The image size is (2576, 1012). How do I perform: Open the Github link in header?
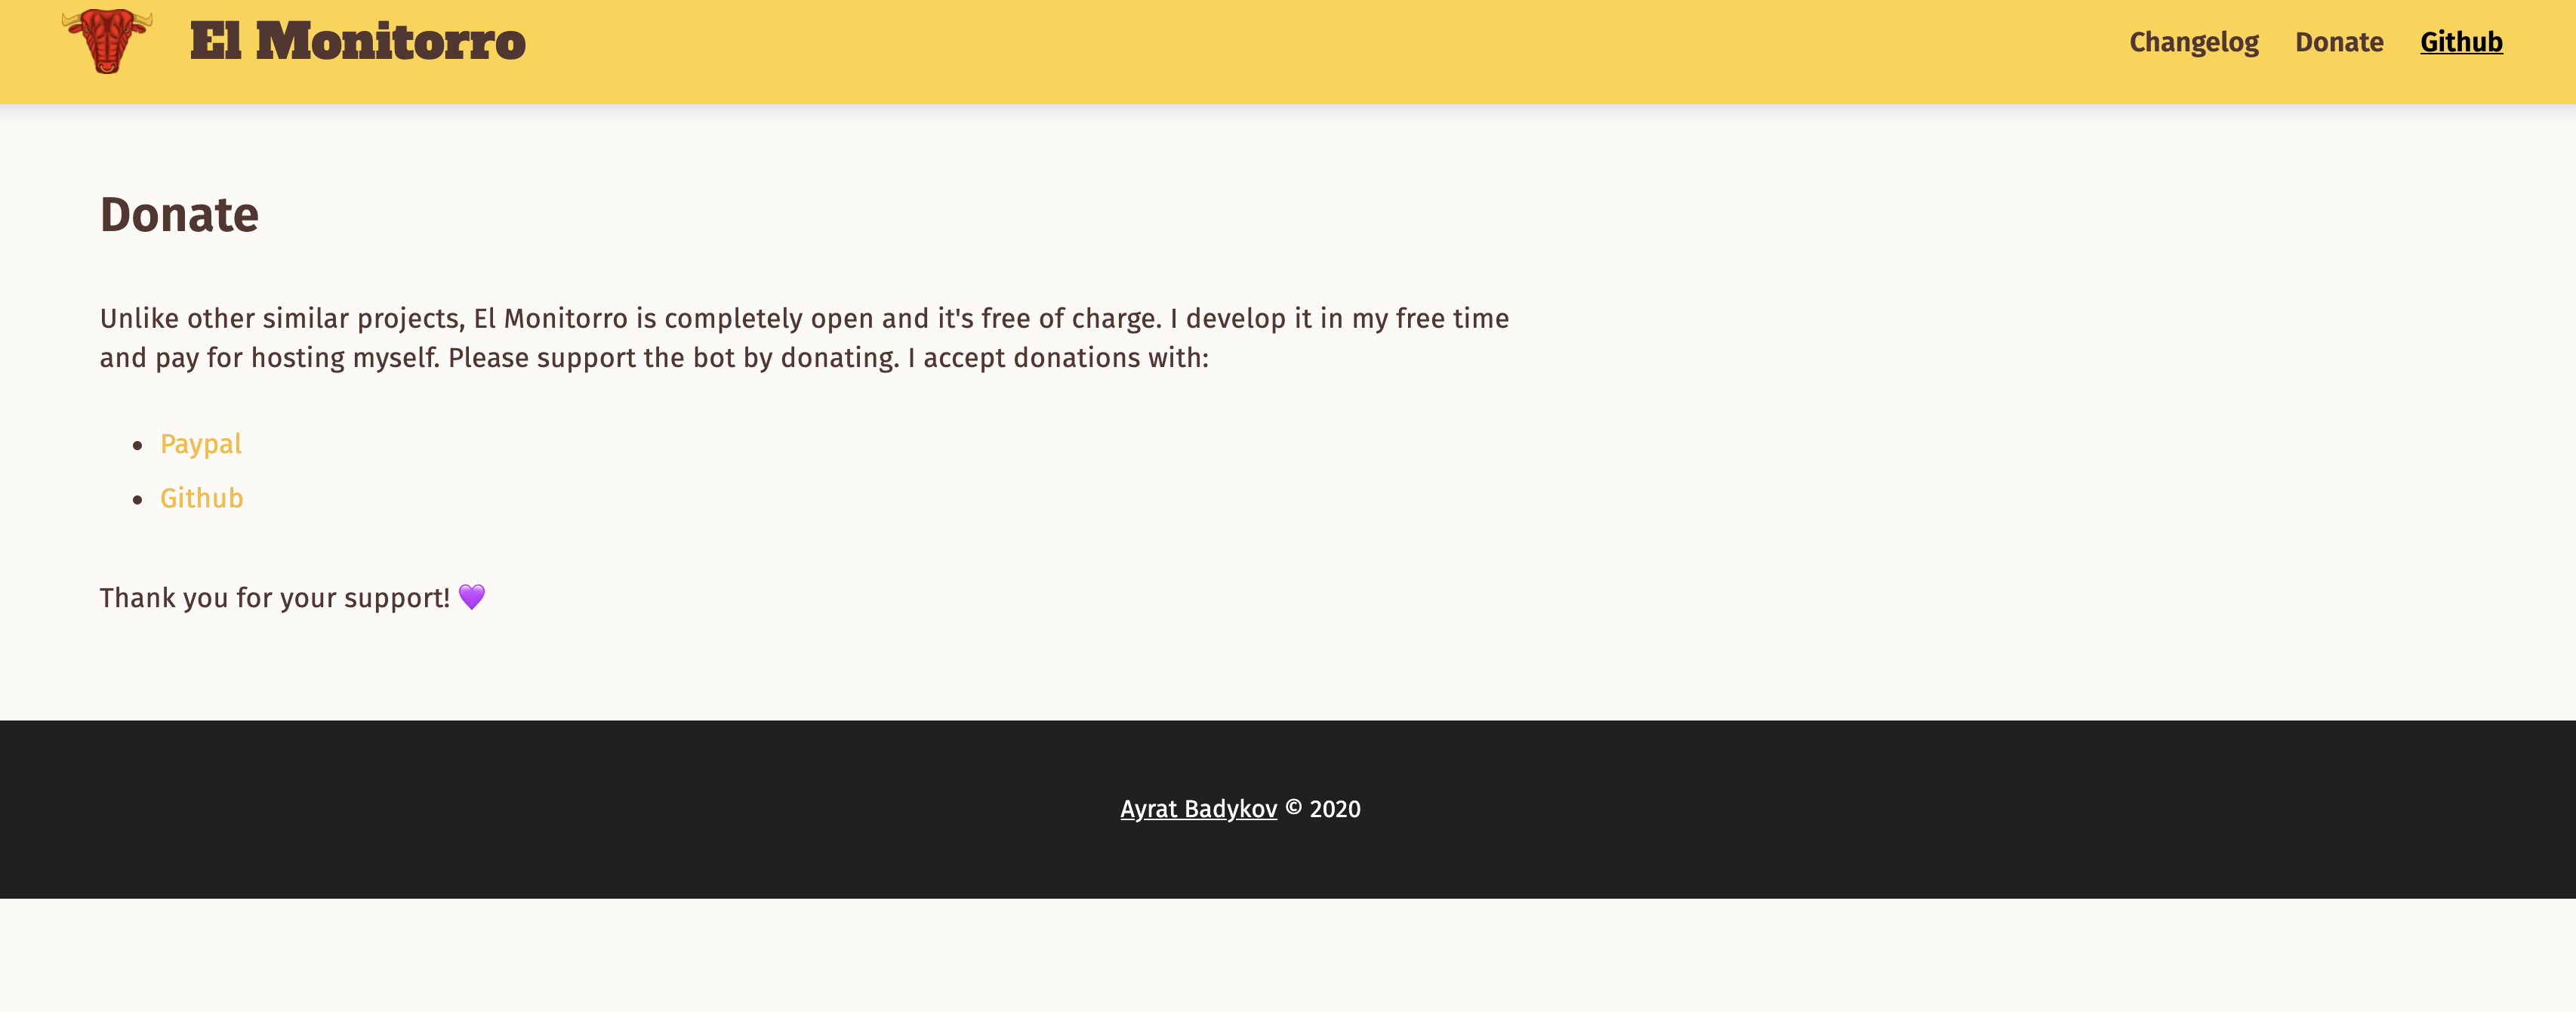pyautogui.click(x=2460, y=42)
